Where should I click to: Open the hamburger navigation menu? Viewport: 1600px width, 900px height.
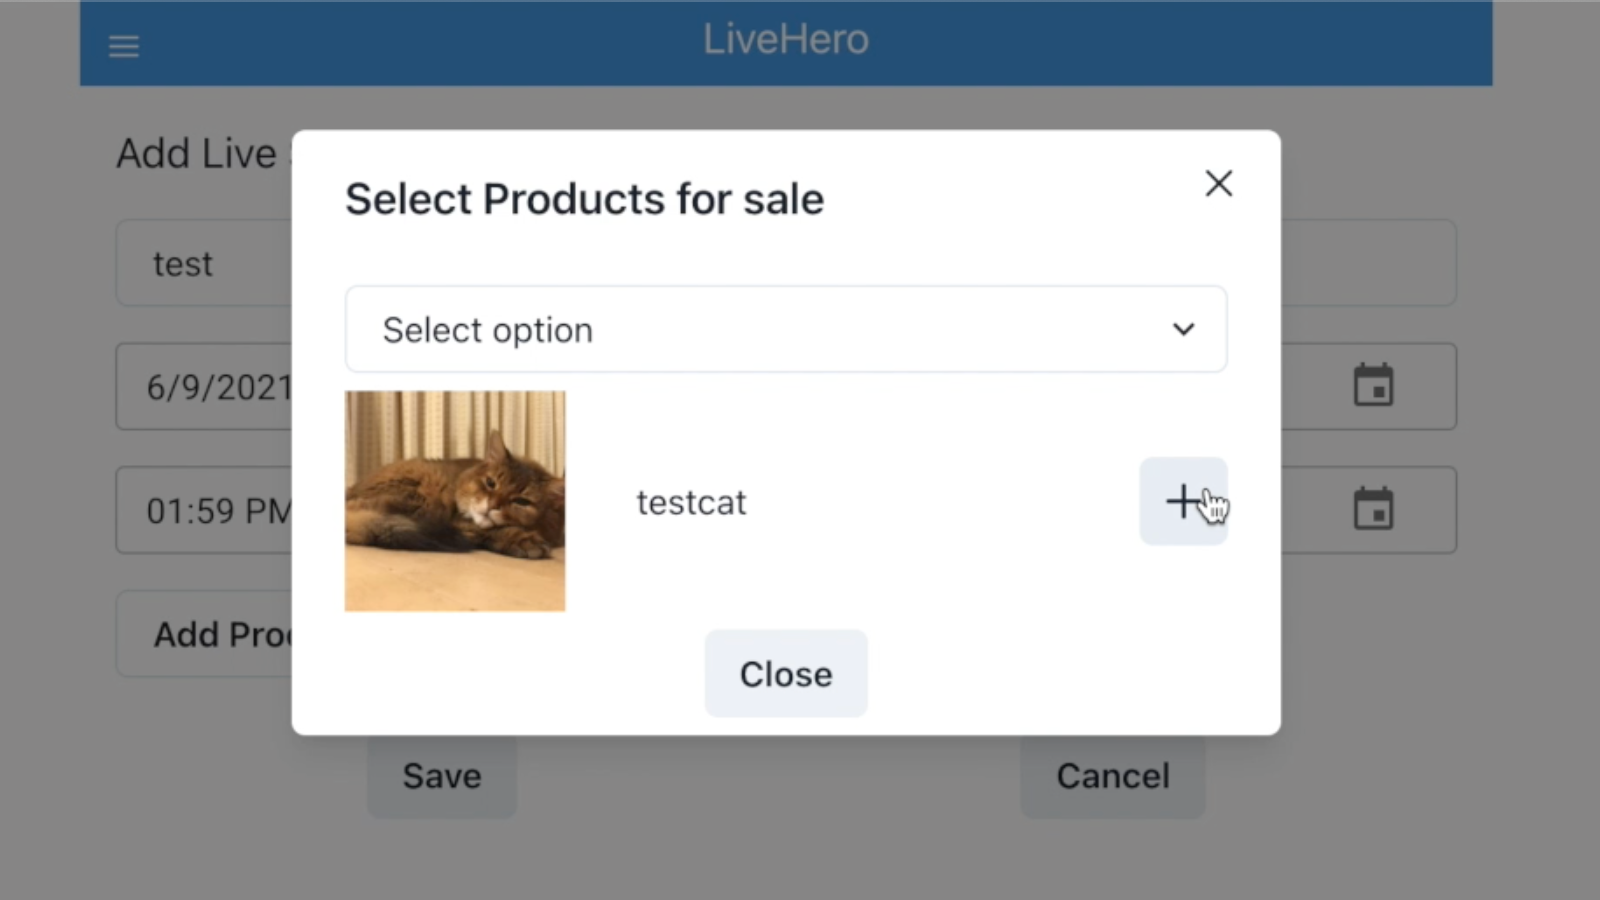coord(123,45)
